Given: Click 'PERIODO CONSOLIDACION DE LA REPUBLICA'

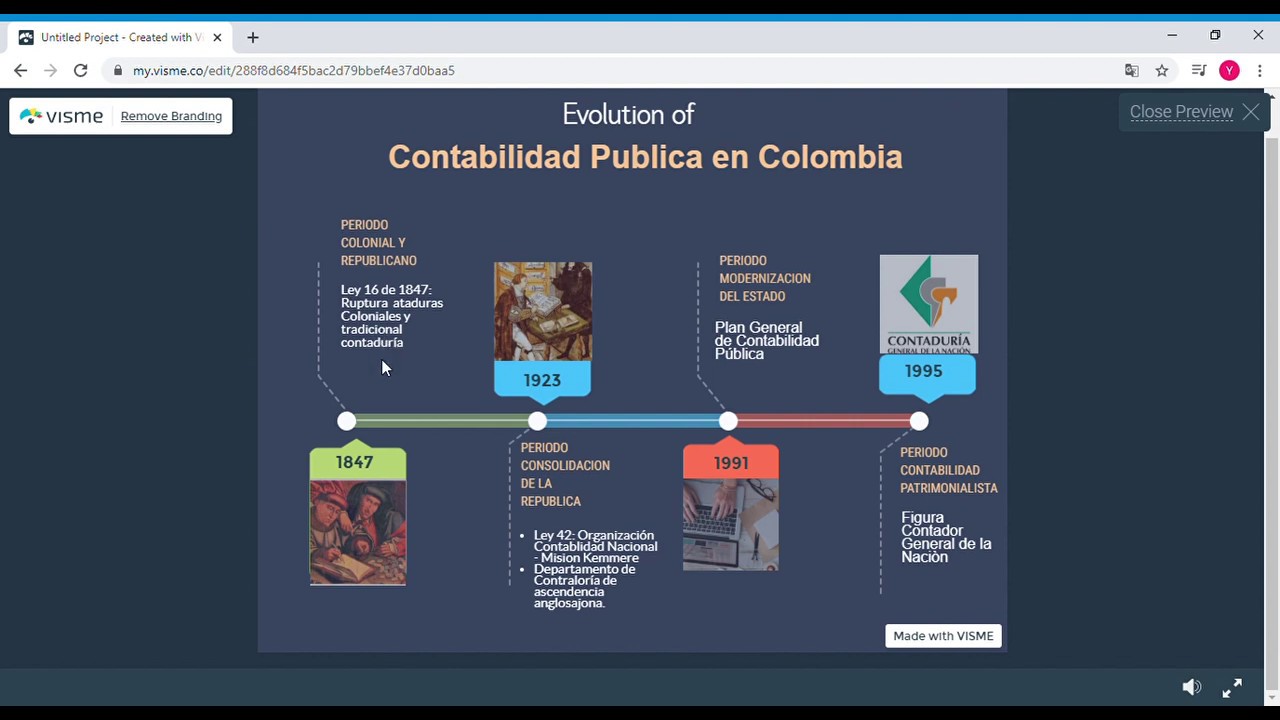Looking at the screenshot, I should click(565, 474).
